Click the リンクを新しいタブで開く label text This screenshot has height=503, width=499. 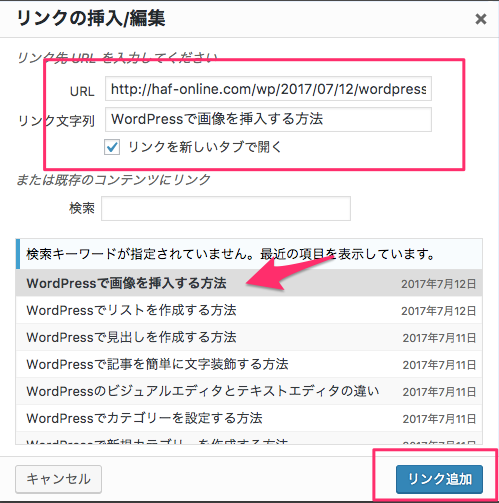tap(205, 147)
